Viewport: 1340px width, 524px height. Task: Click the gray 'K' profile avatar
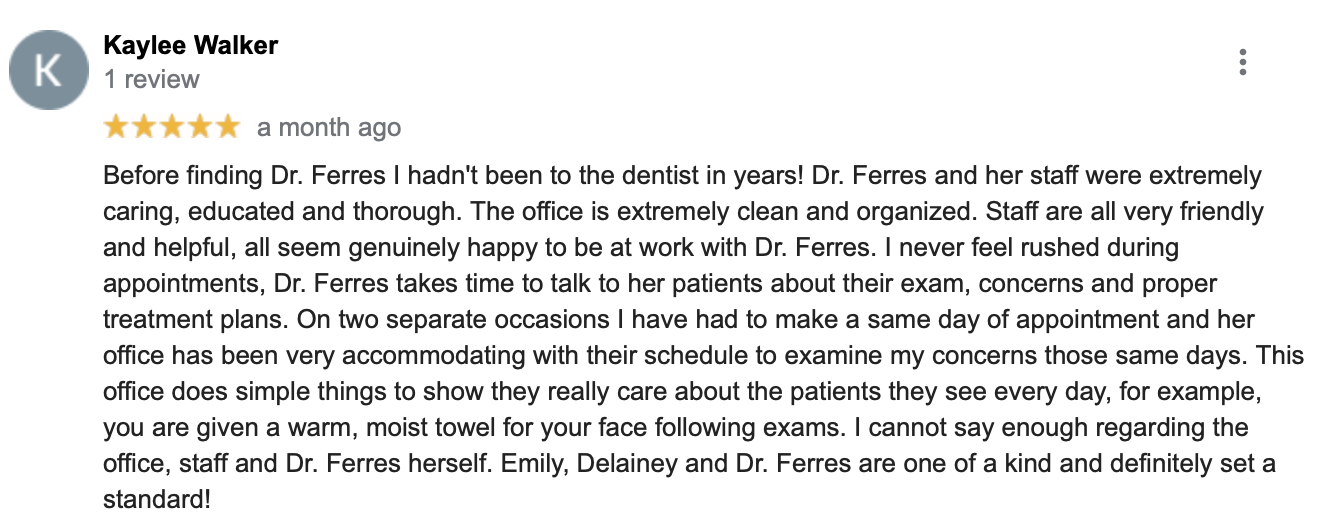tap(47, 70)
